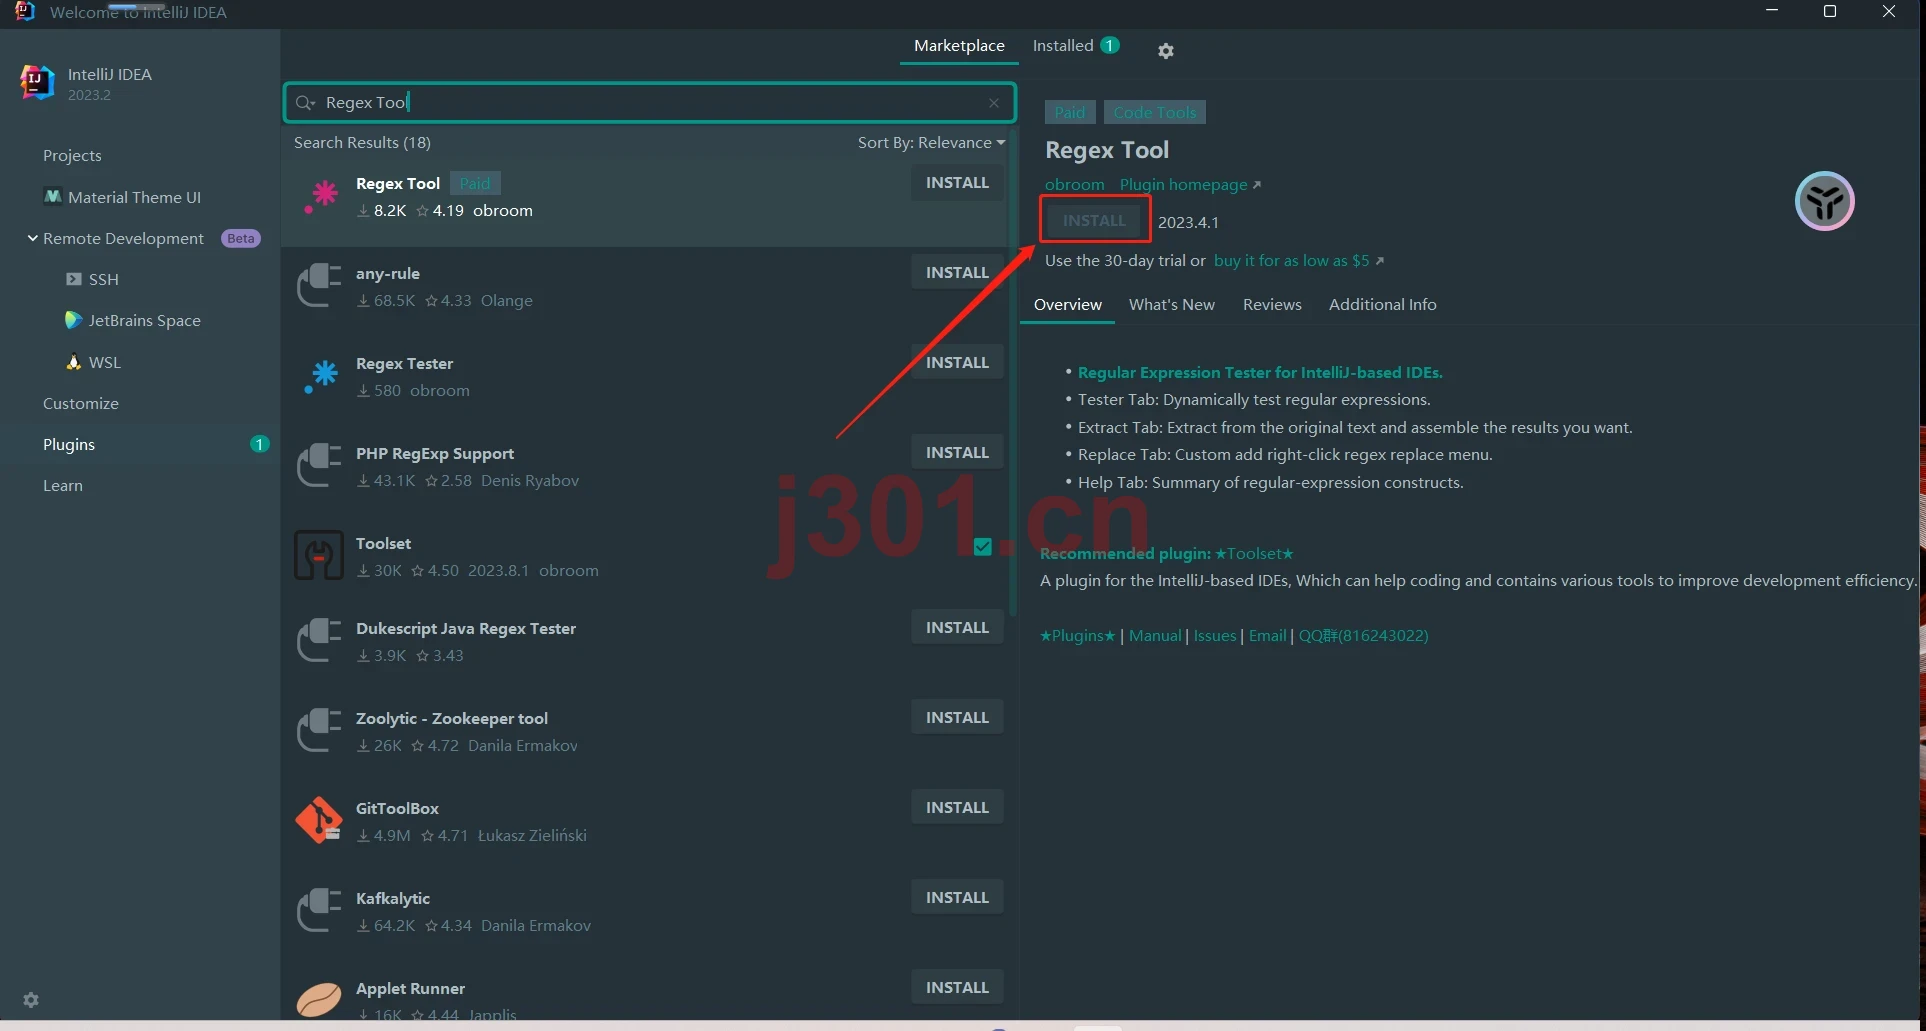This screenshot has width=1926, height=1031.
Task: Open the Issues link
Action: (x=1215, y=636)
